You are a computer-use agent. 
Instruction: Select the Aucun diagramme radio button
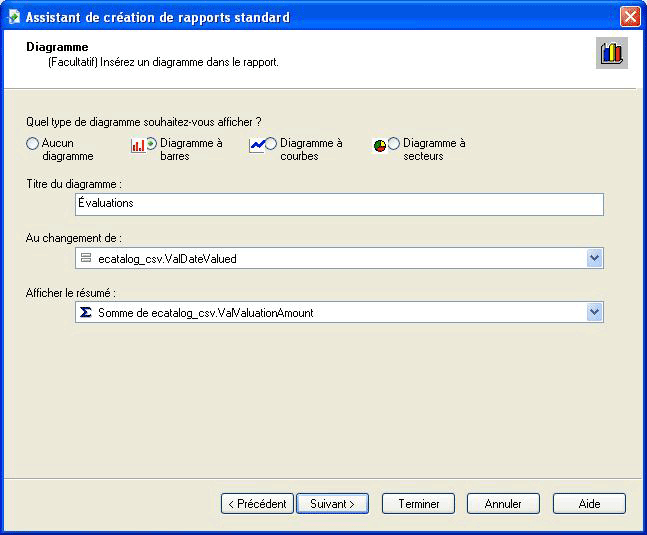33,144
